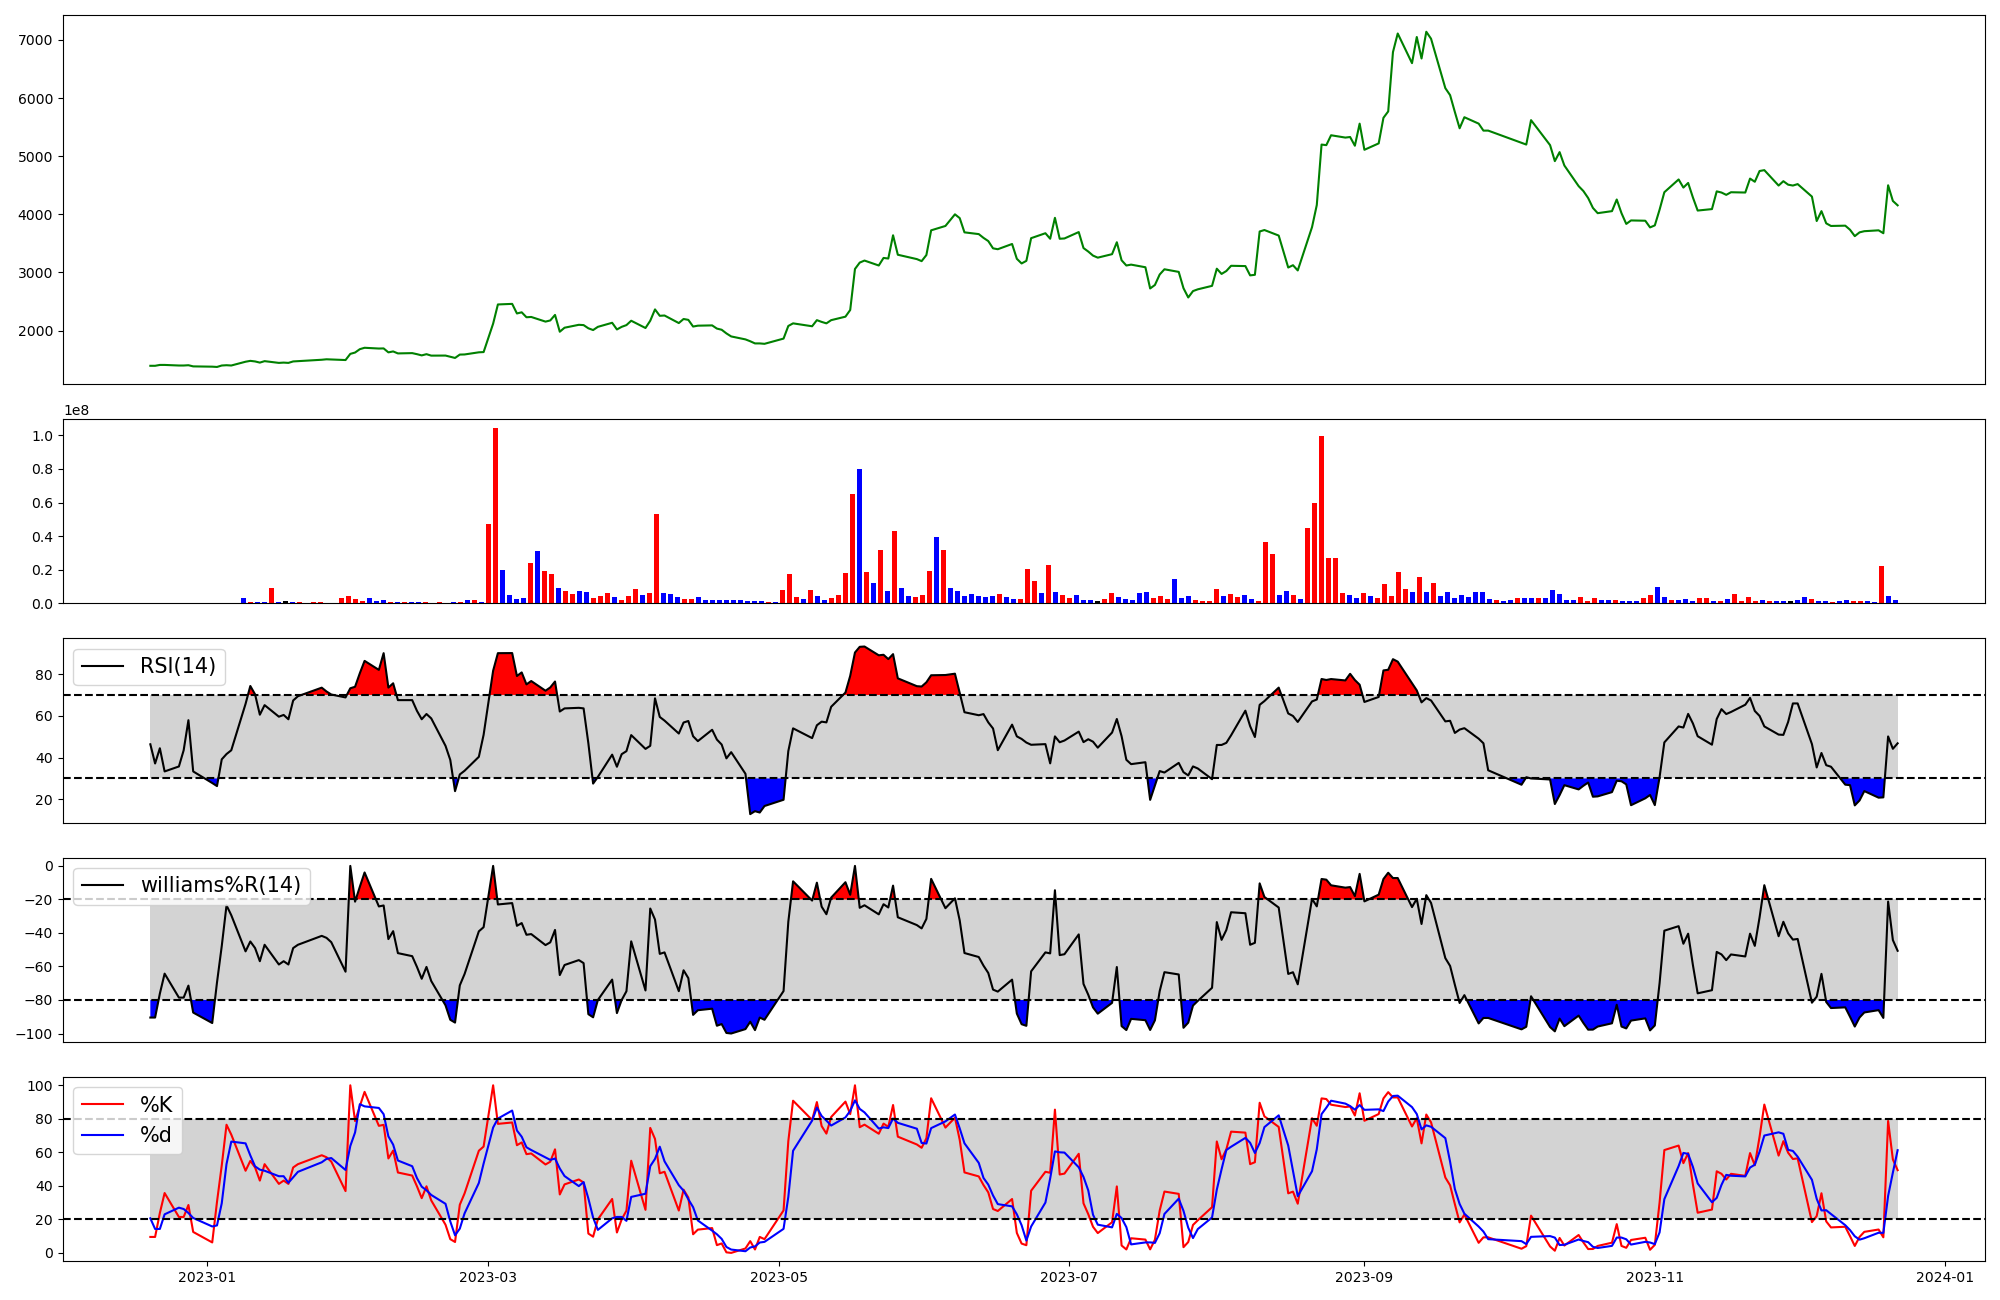Click the red %K legend line
The height and width of the screenshot is (1300, 2000).
tap(102, 1105)
